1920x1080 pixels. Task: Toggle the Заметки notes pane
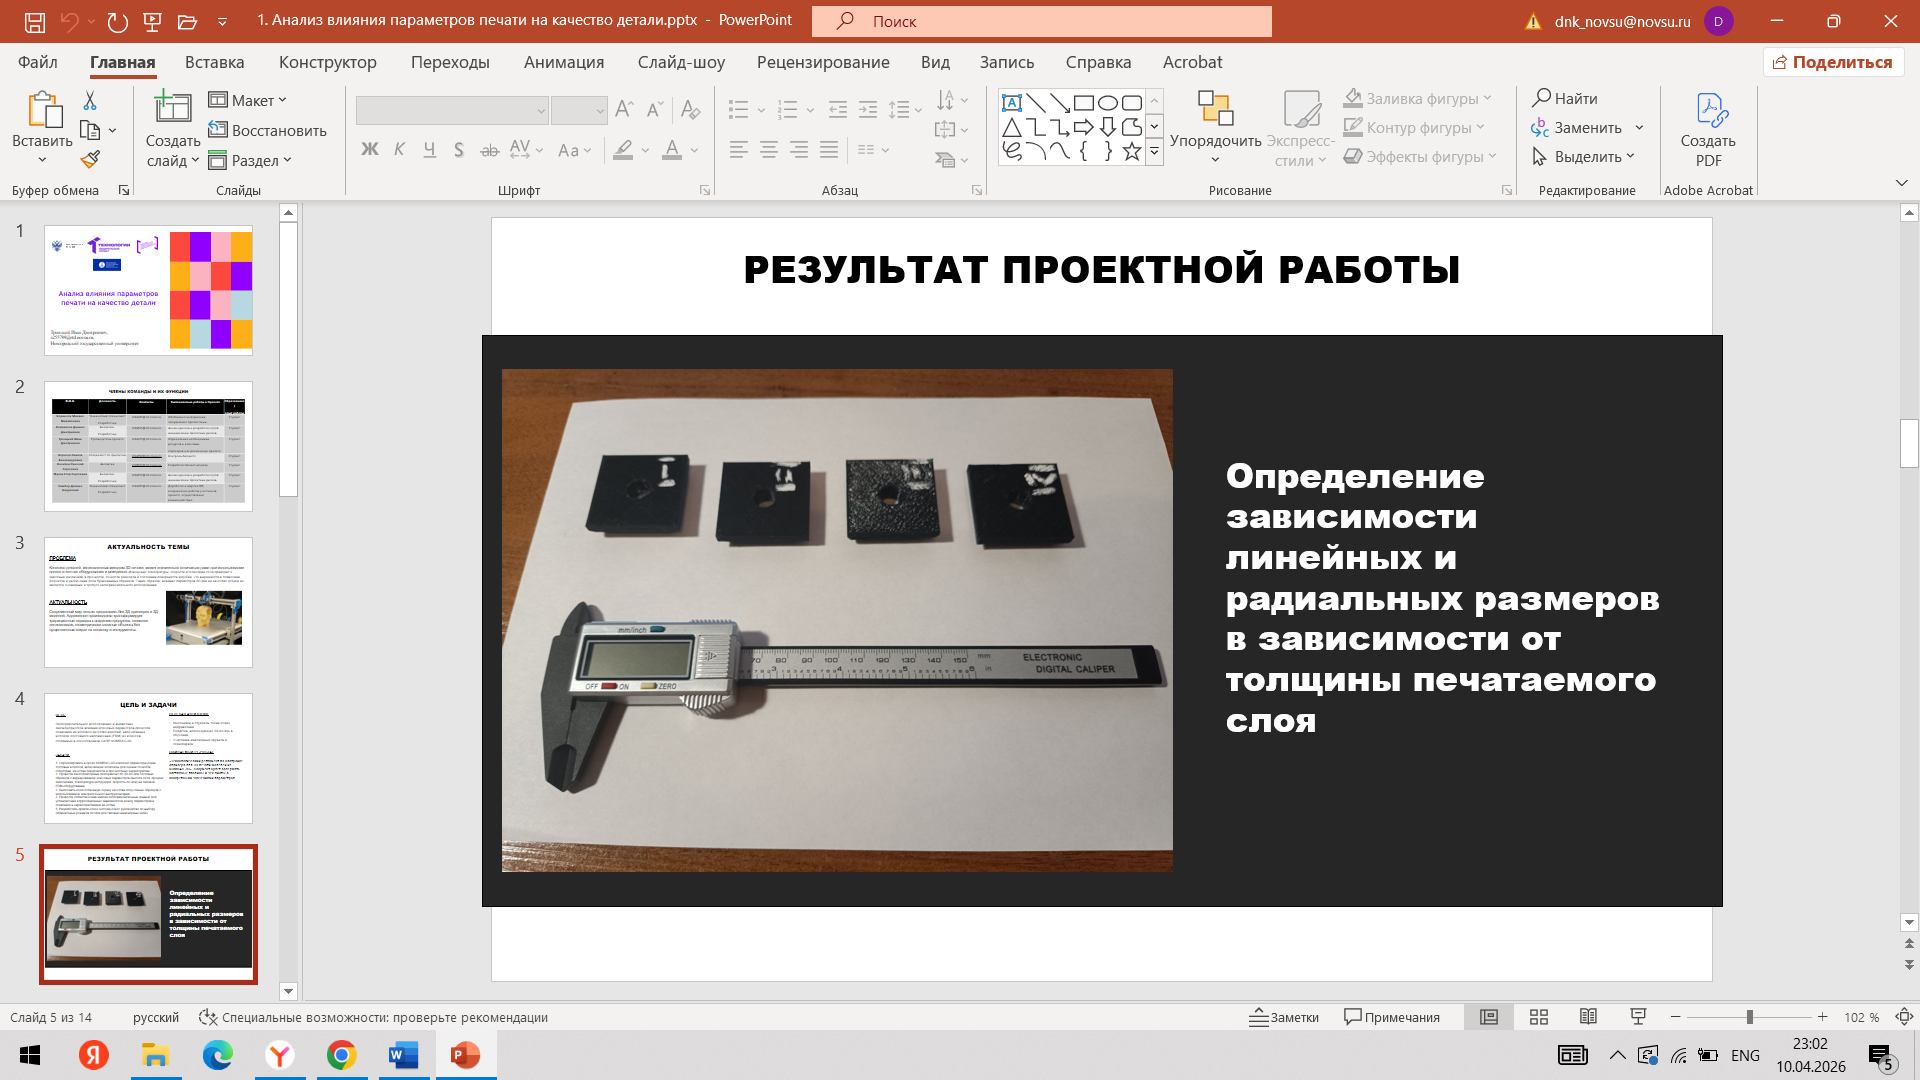point(1284,1017)
